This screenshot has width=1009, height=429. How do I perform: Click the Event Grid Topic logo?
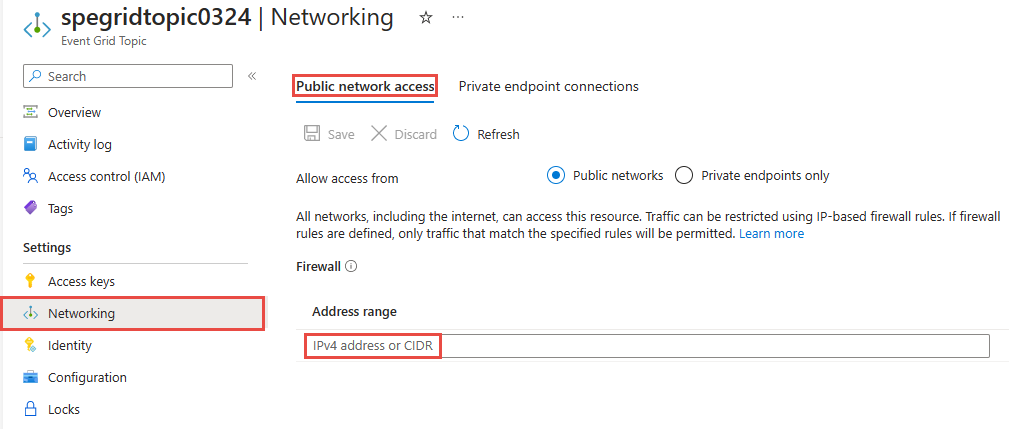pyautogui.click(x=37, y=26)
